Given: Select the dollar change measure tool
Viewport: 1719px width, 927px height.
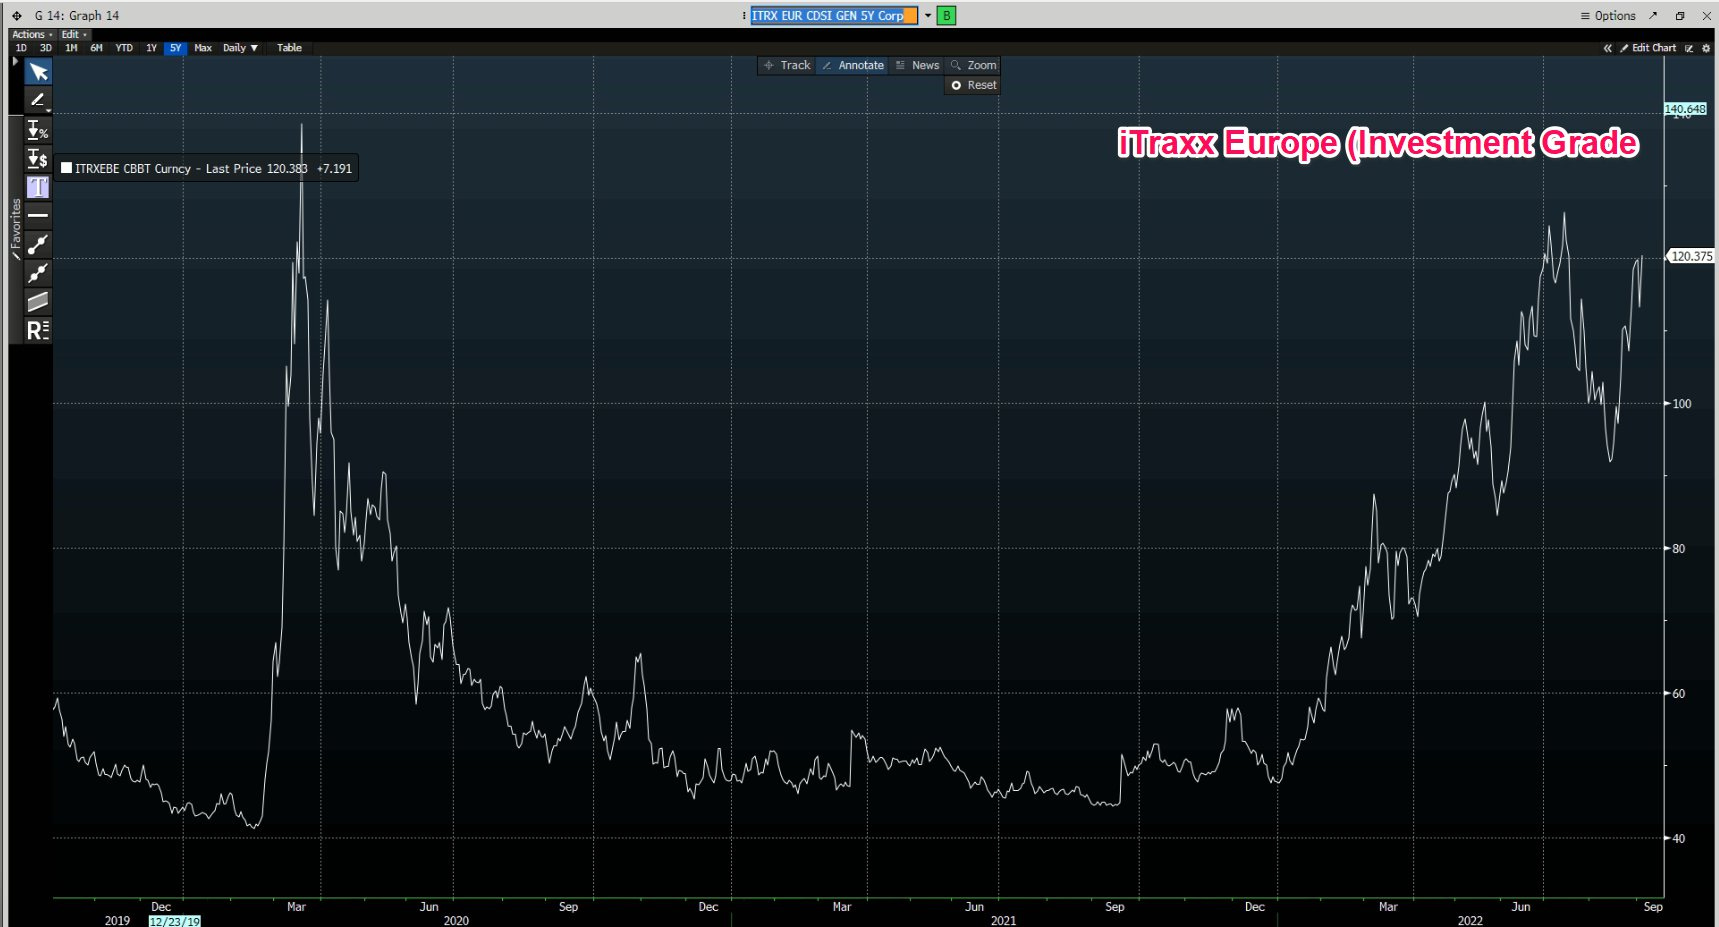Looking at the screenshot, I should point(38,158).
